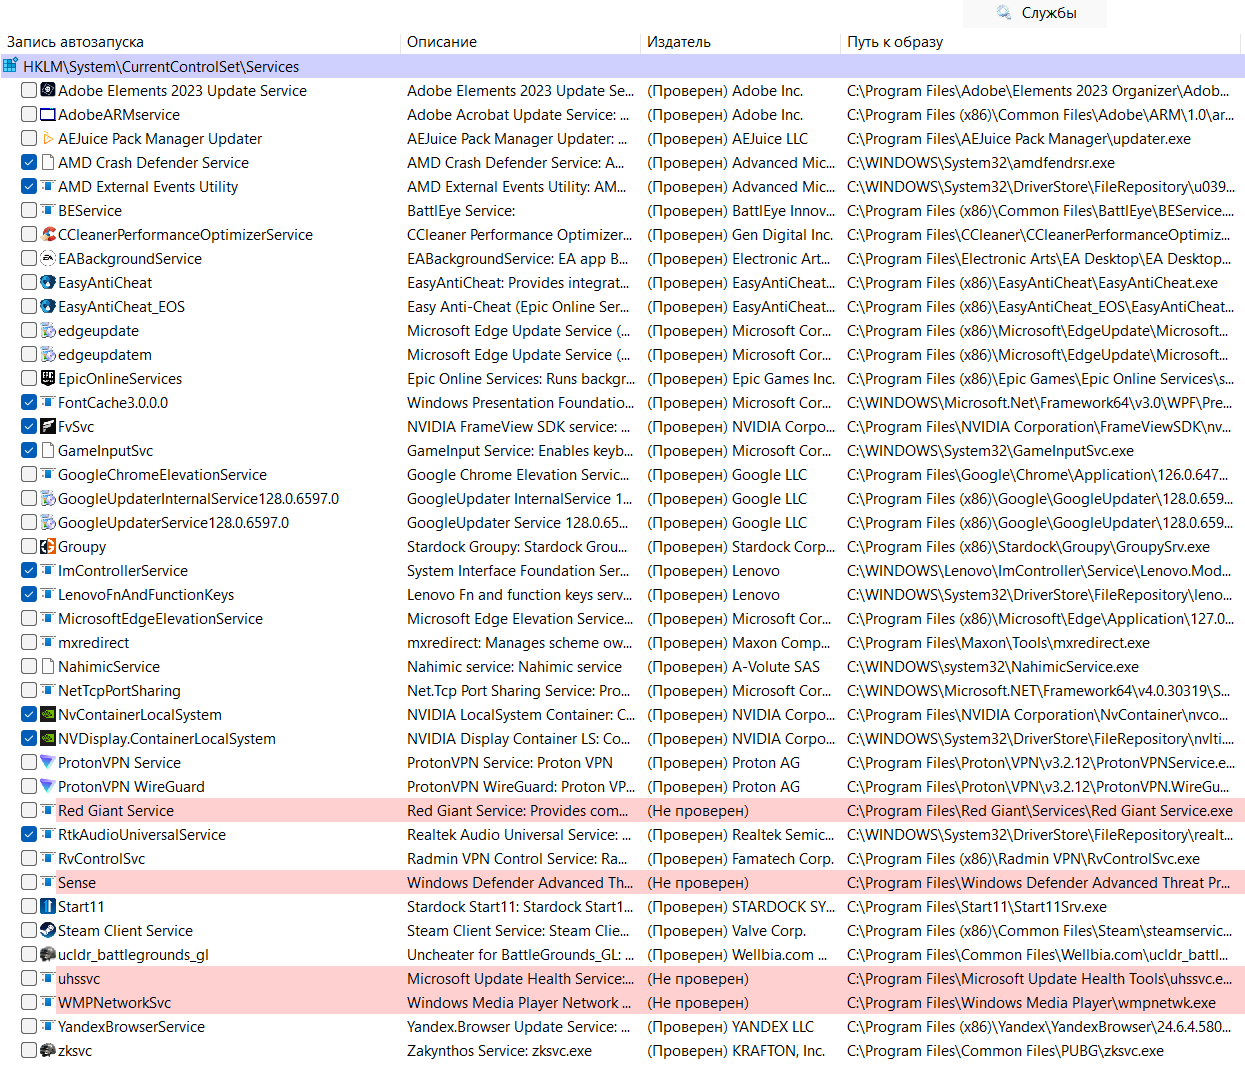Tick the Sense service checkbox
This screenshot has width=1245, height=1068.
(x=29, y=882)
